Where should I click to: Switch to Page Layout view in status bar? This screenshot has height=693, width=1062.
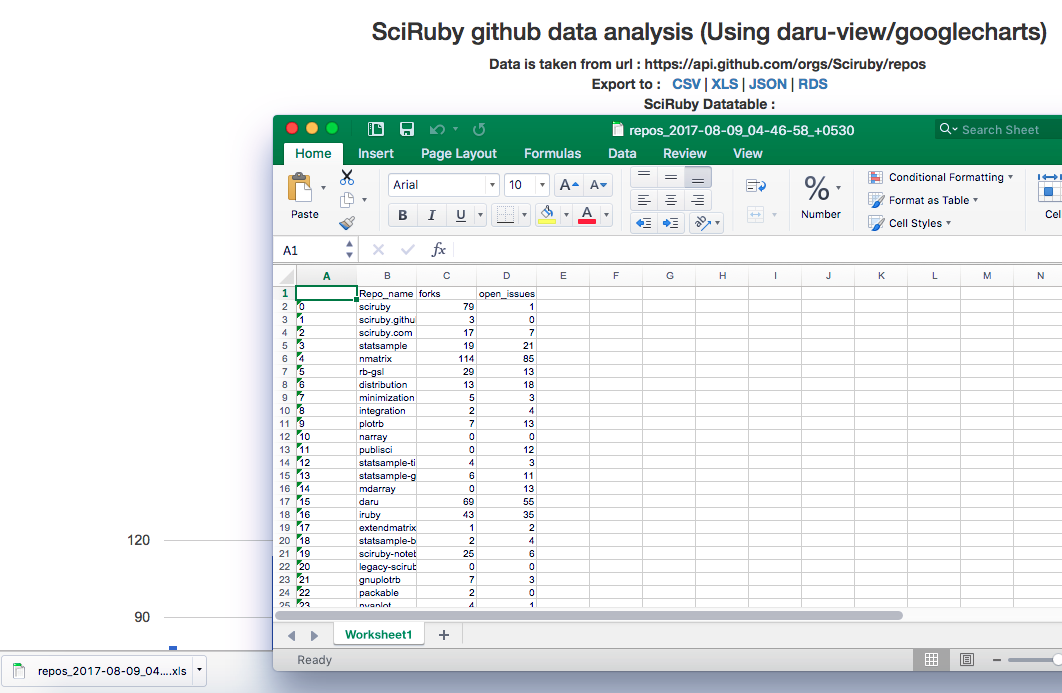(x=966, y=660)
